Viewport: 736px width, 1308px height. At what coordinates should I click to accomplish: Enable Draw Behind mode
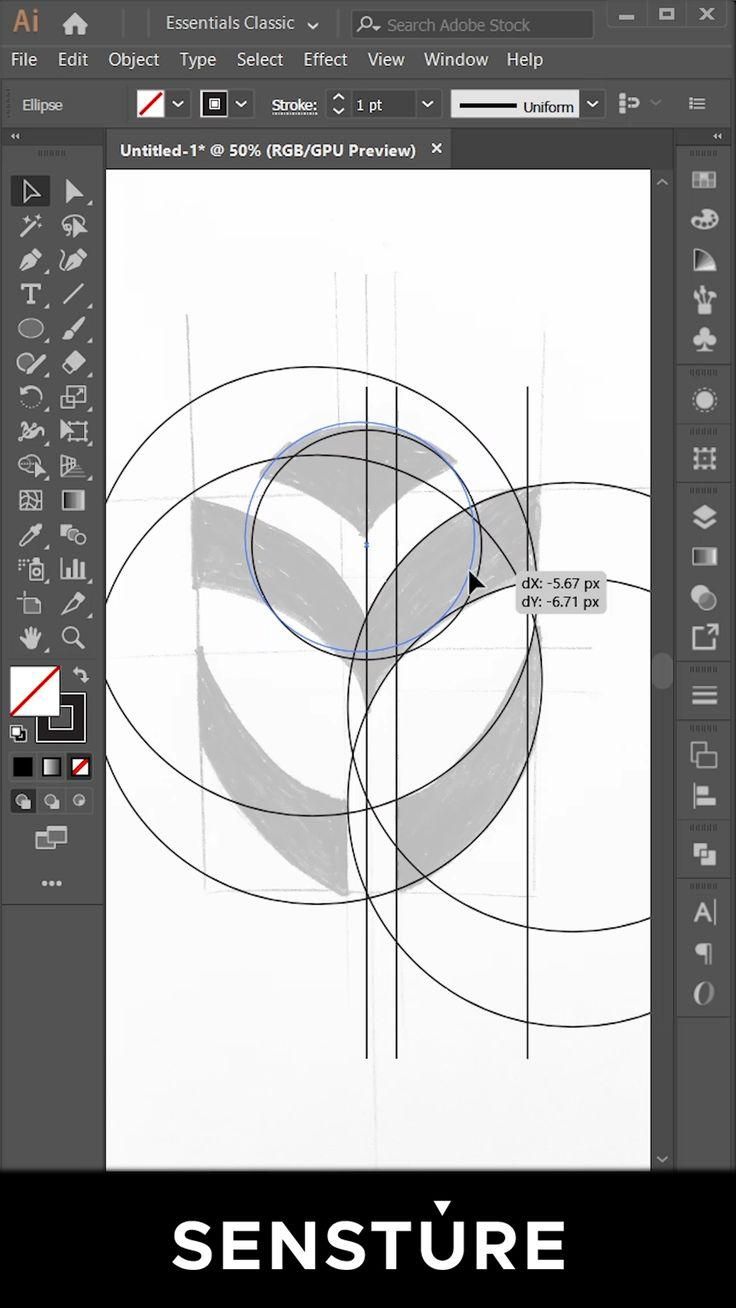click(x=51, y=801)
